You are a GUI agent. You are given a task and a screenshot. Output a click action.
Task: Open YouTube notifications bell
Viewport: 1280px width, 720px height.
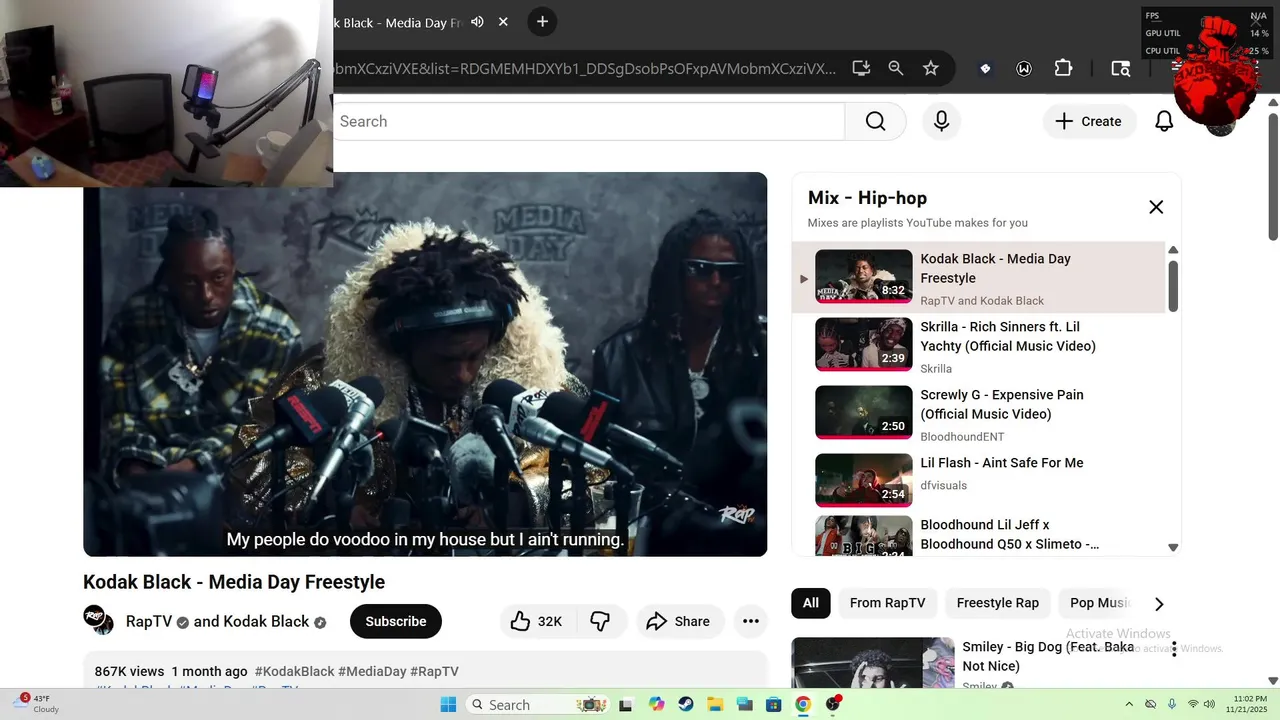point(1164,121)
